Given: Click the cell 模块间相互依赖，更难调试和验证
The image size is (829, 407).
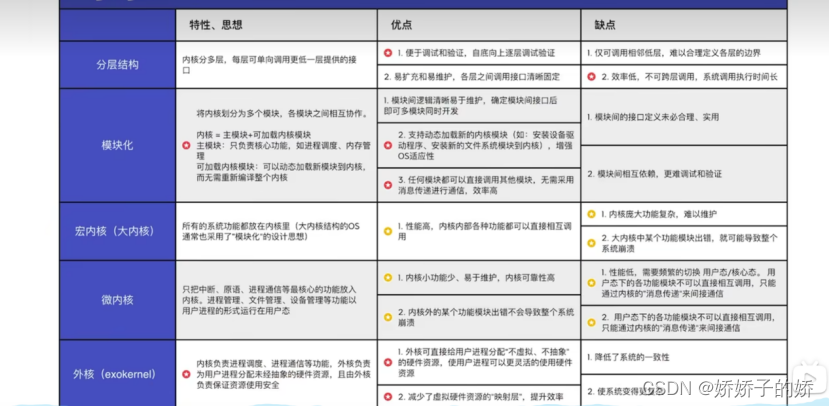Looking at the screenshot, I should pyautogui.click(x=684, y=174).
